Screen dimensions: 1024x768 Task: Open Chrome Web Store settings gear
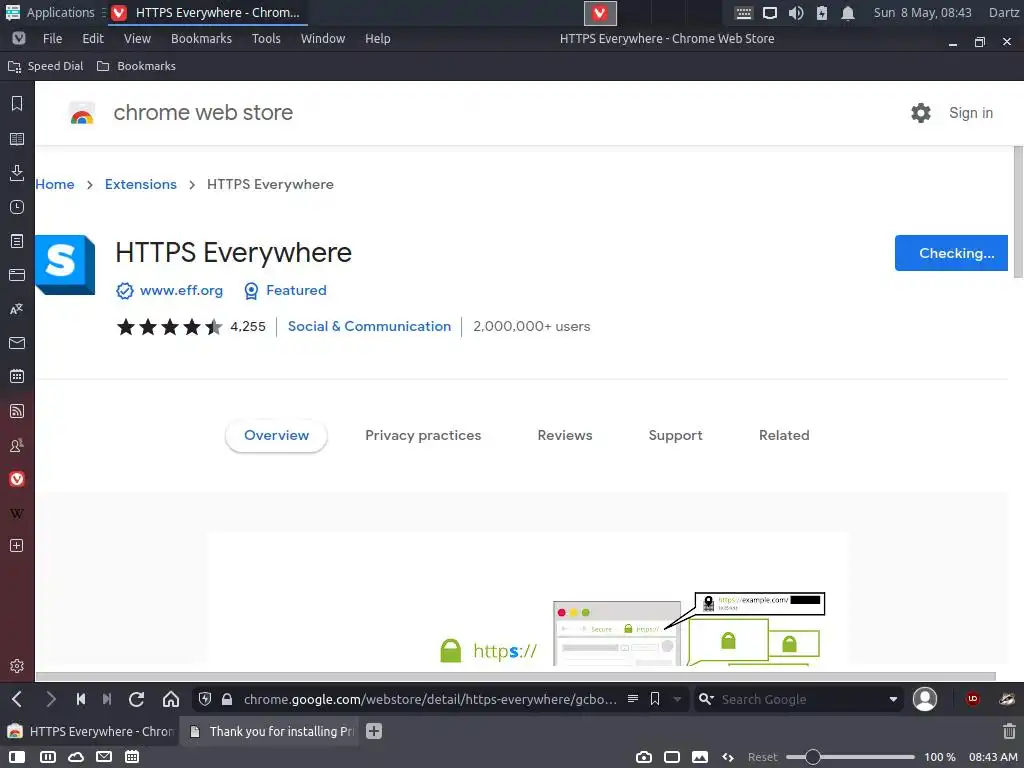tap(921, 113)
